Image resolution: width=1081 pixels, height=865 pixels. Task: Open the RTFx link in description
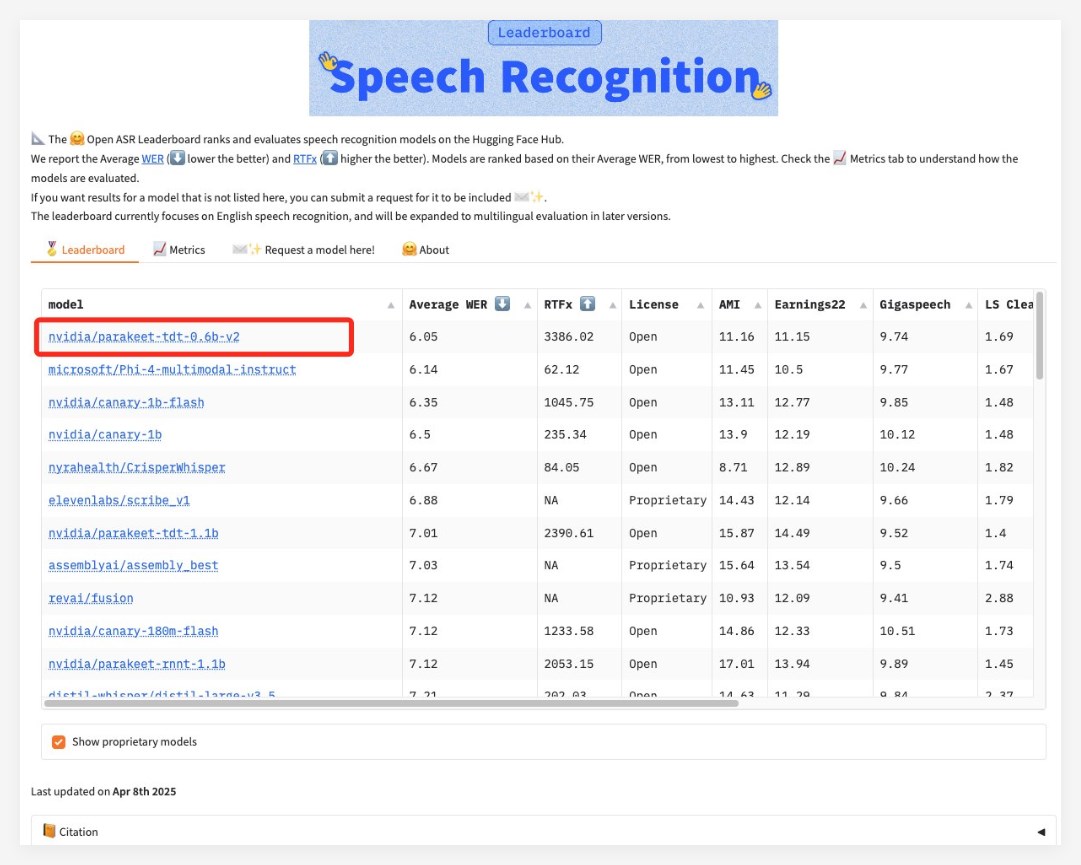click(x=305, y=159)
